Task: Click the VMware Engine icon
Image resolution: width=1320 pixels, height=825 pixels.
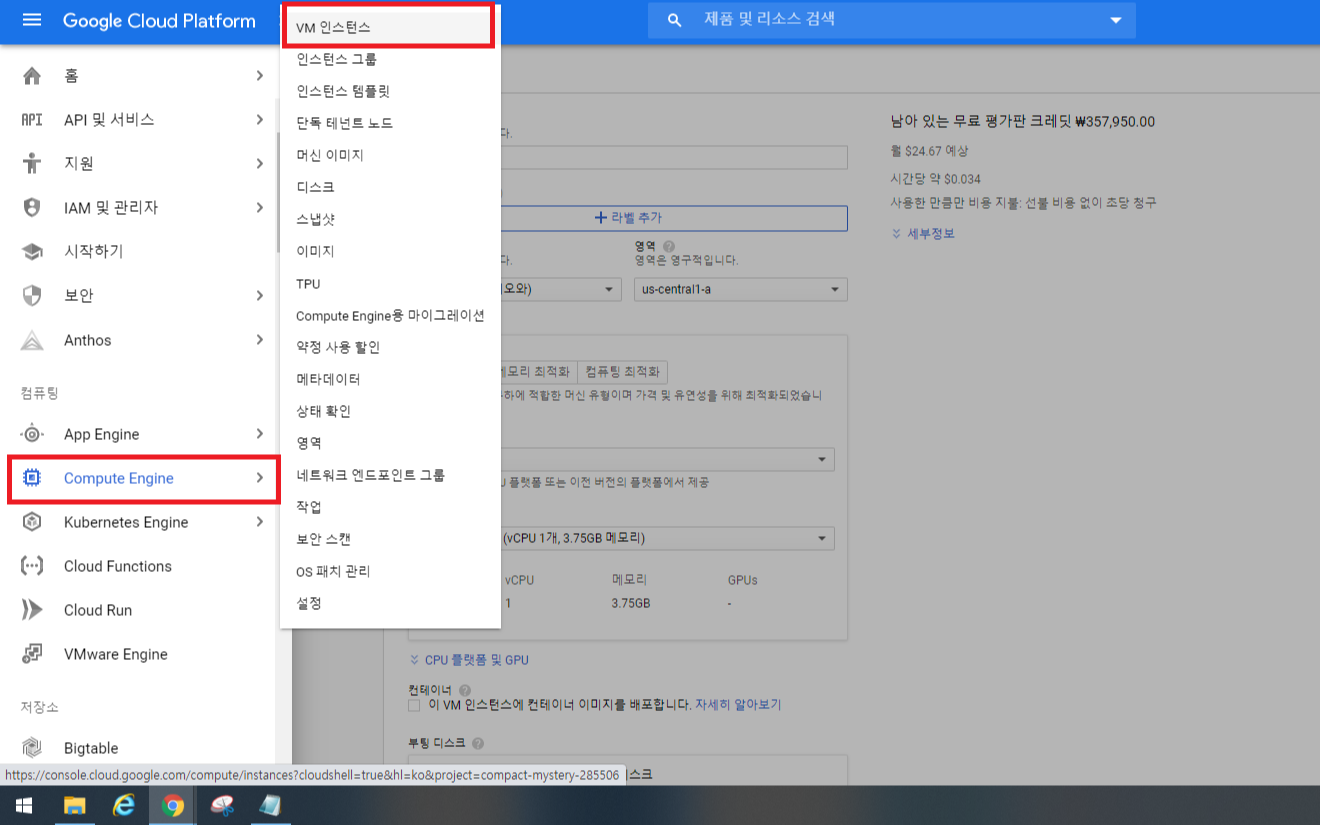Action: click(32, 654)
